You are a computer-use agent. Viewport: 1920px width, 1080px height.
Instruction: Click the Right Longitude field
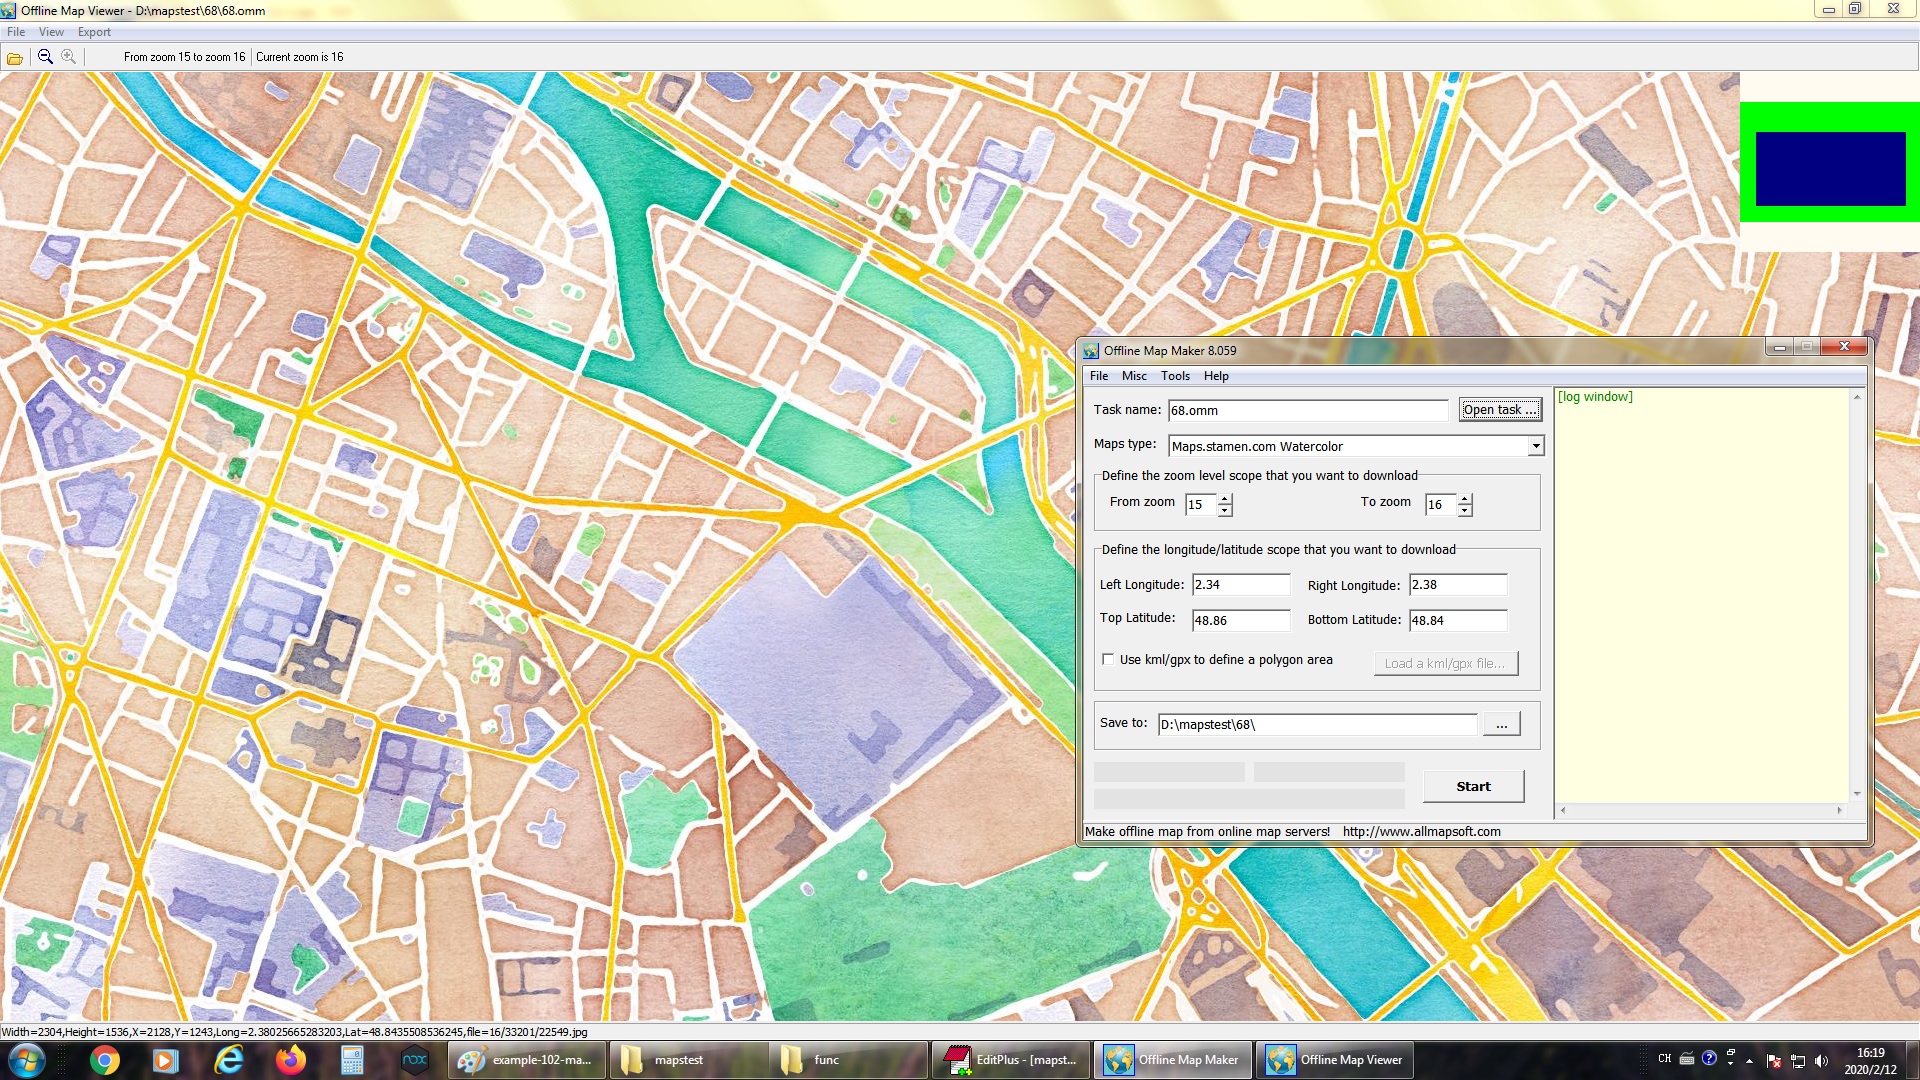tap(1458, 585)
